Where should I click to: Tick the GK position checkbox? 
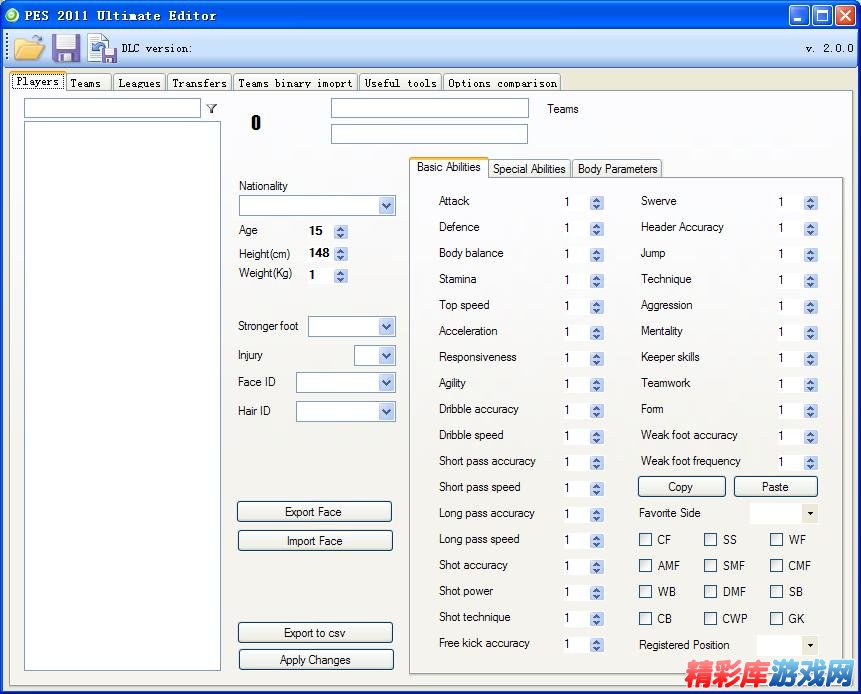click(x=776, y=618)
